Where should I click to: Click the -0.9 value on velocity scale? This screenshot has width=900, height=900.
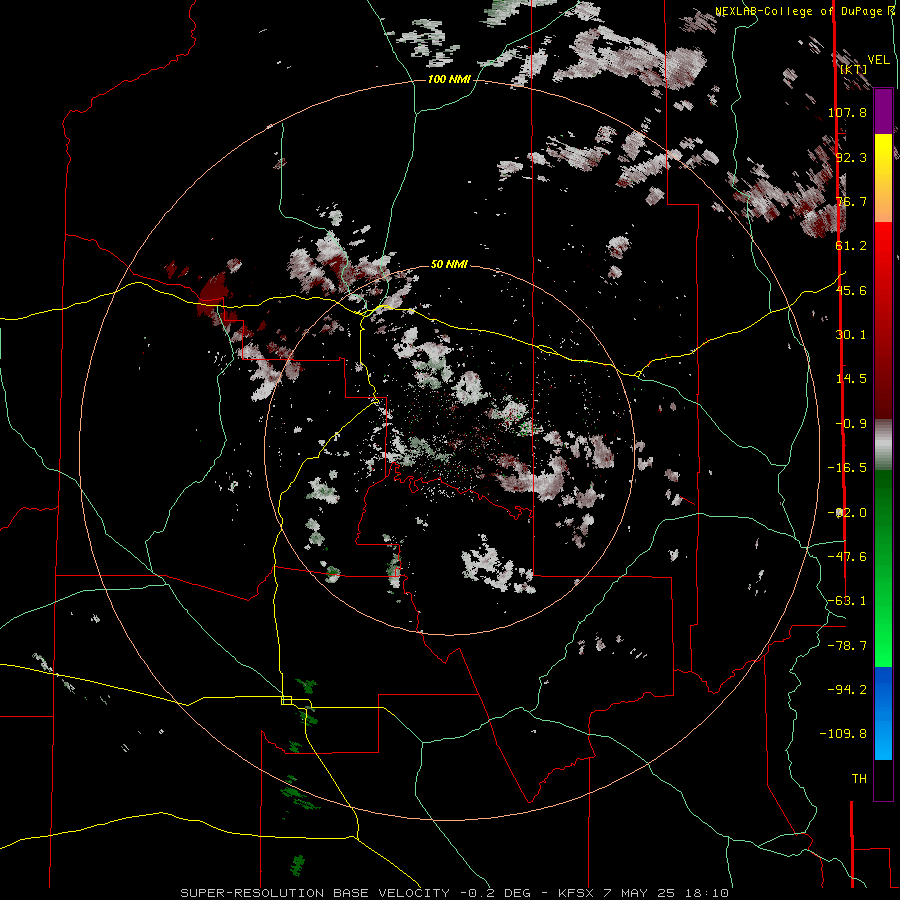click(851, 424)
